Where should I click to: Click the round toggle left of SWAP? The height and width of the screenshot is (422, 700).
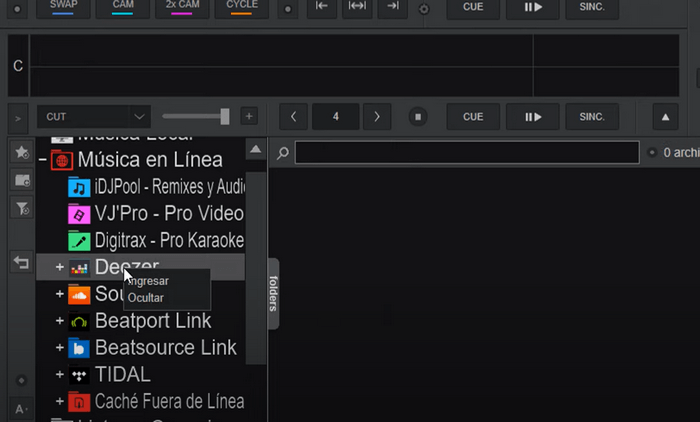click(x=17, y=8)
